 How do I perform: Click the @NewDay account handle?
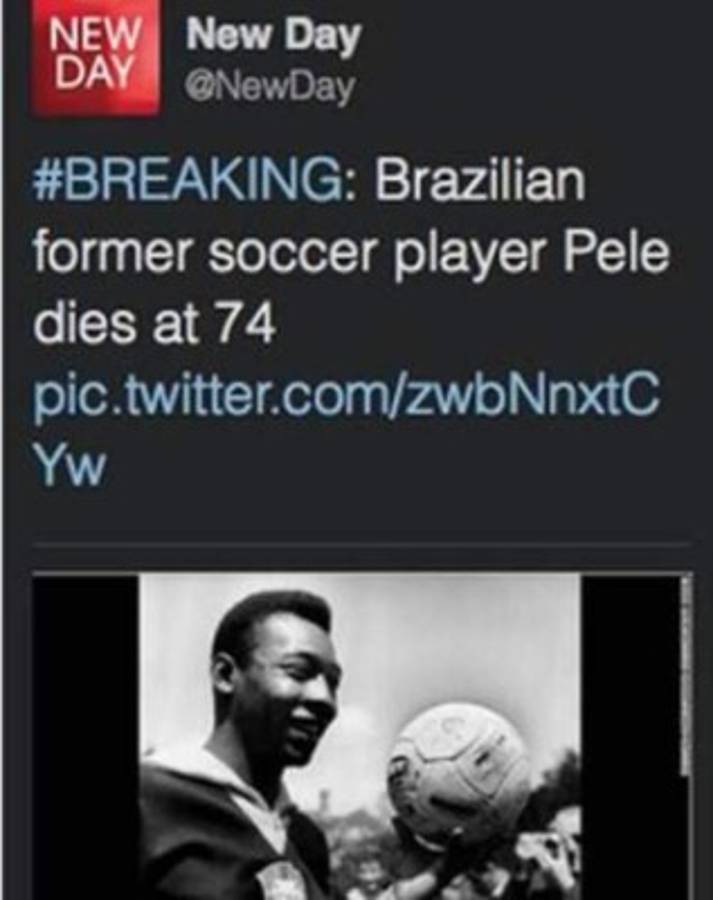pyautogui.click(x=270, y=90)
